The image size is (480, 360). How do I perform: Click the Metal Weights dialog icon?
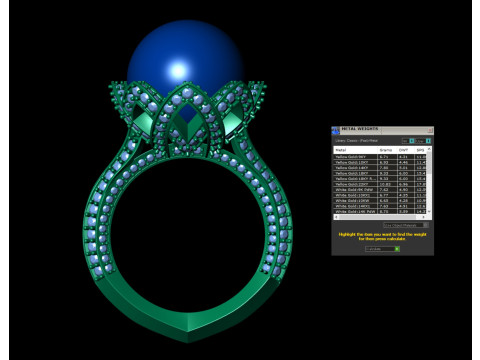click(x=335, y=131)
